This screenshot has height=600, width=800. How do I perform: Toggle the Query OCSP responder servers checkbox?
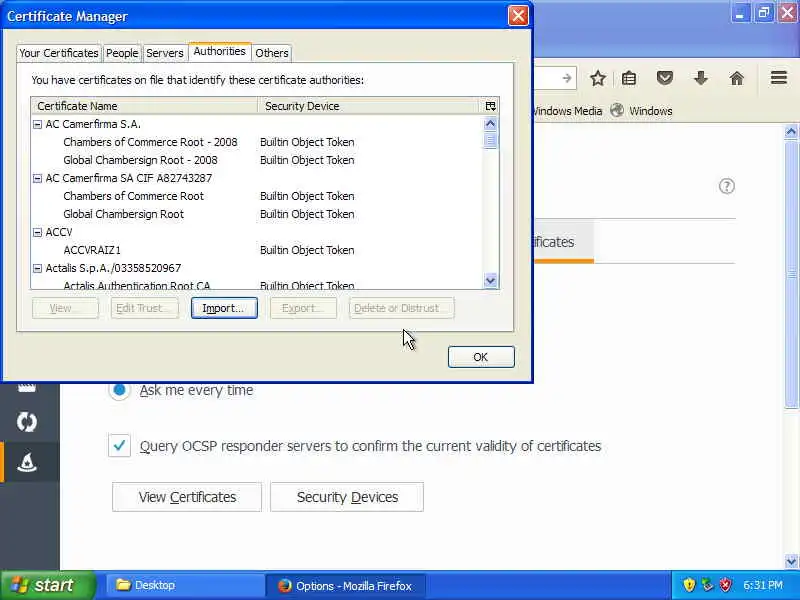[x=119, y=445]
